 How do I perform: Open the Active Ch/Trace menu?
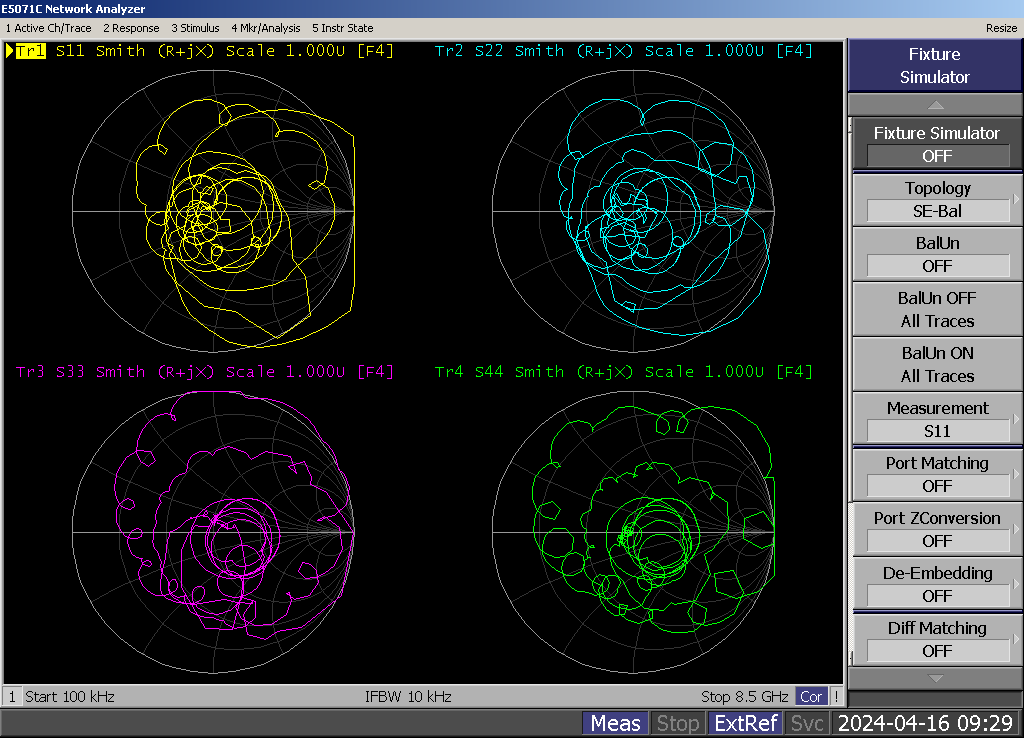(x=48, y=28)
